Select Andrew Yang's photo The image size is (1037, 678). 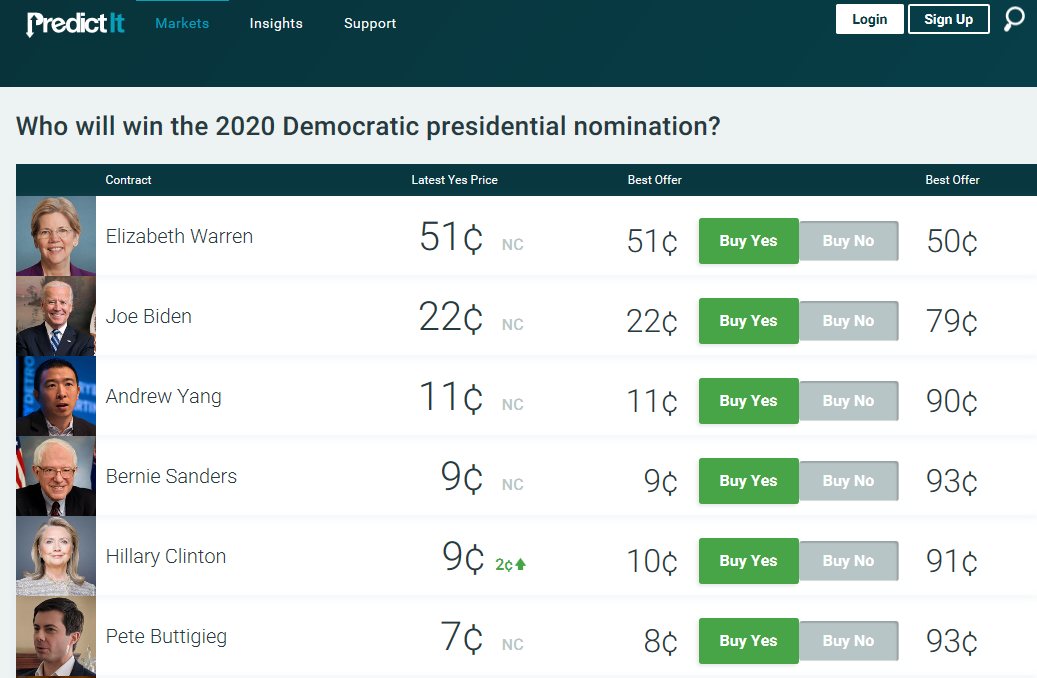56,396
